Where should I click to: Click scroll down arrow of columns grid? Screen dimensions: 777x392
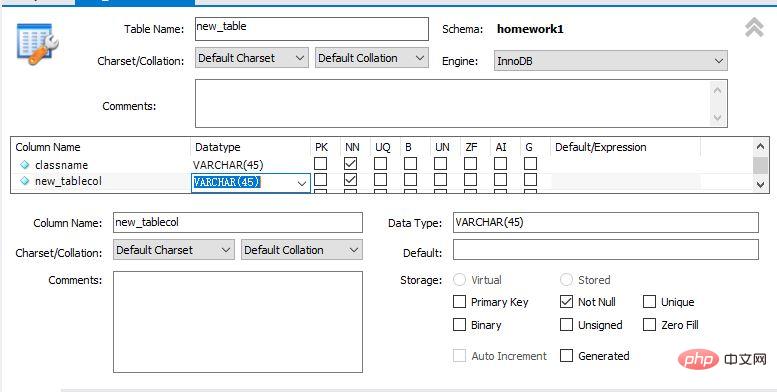click(x=761, y=184)
